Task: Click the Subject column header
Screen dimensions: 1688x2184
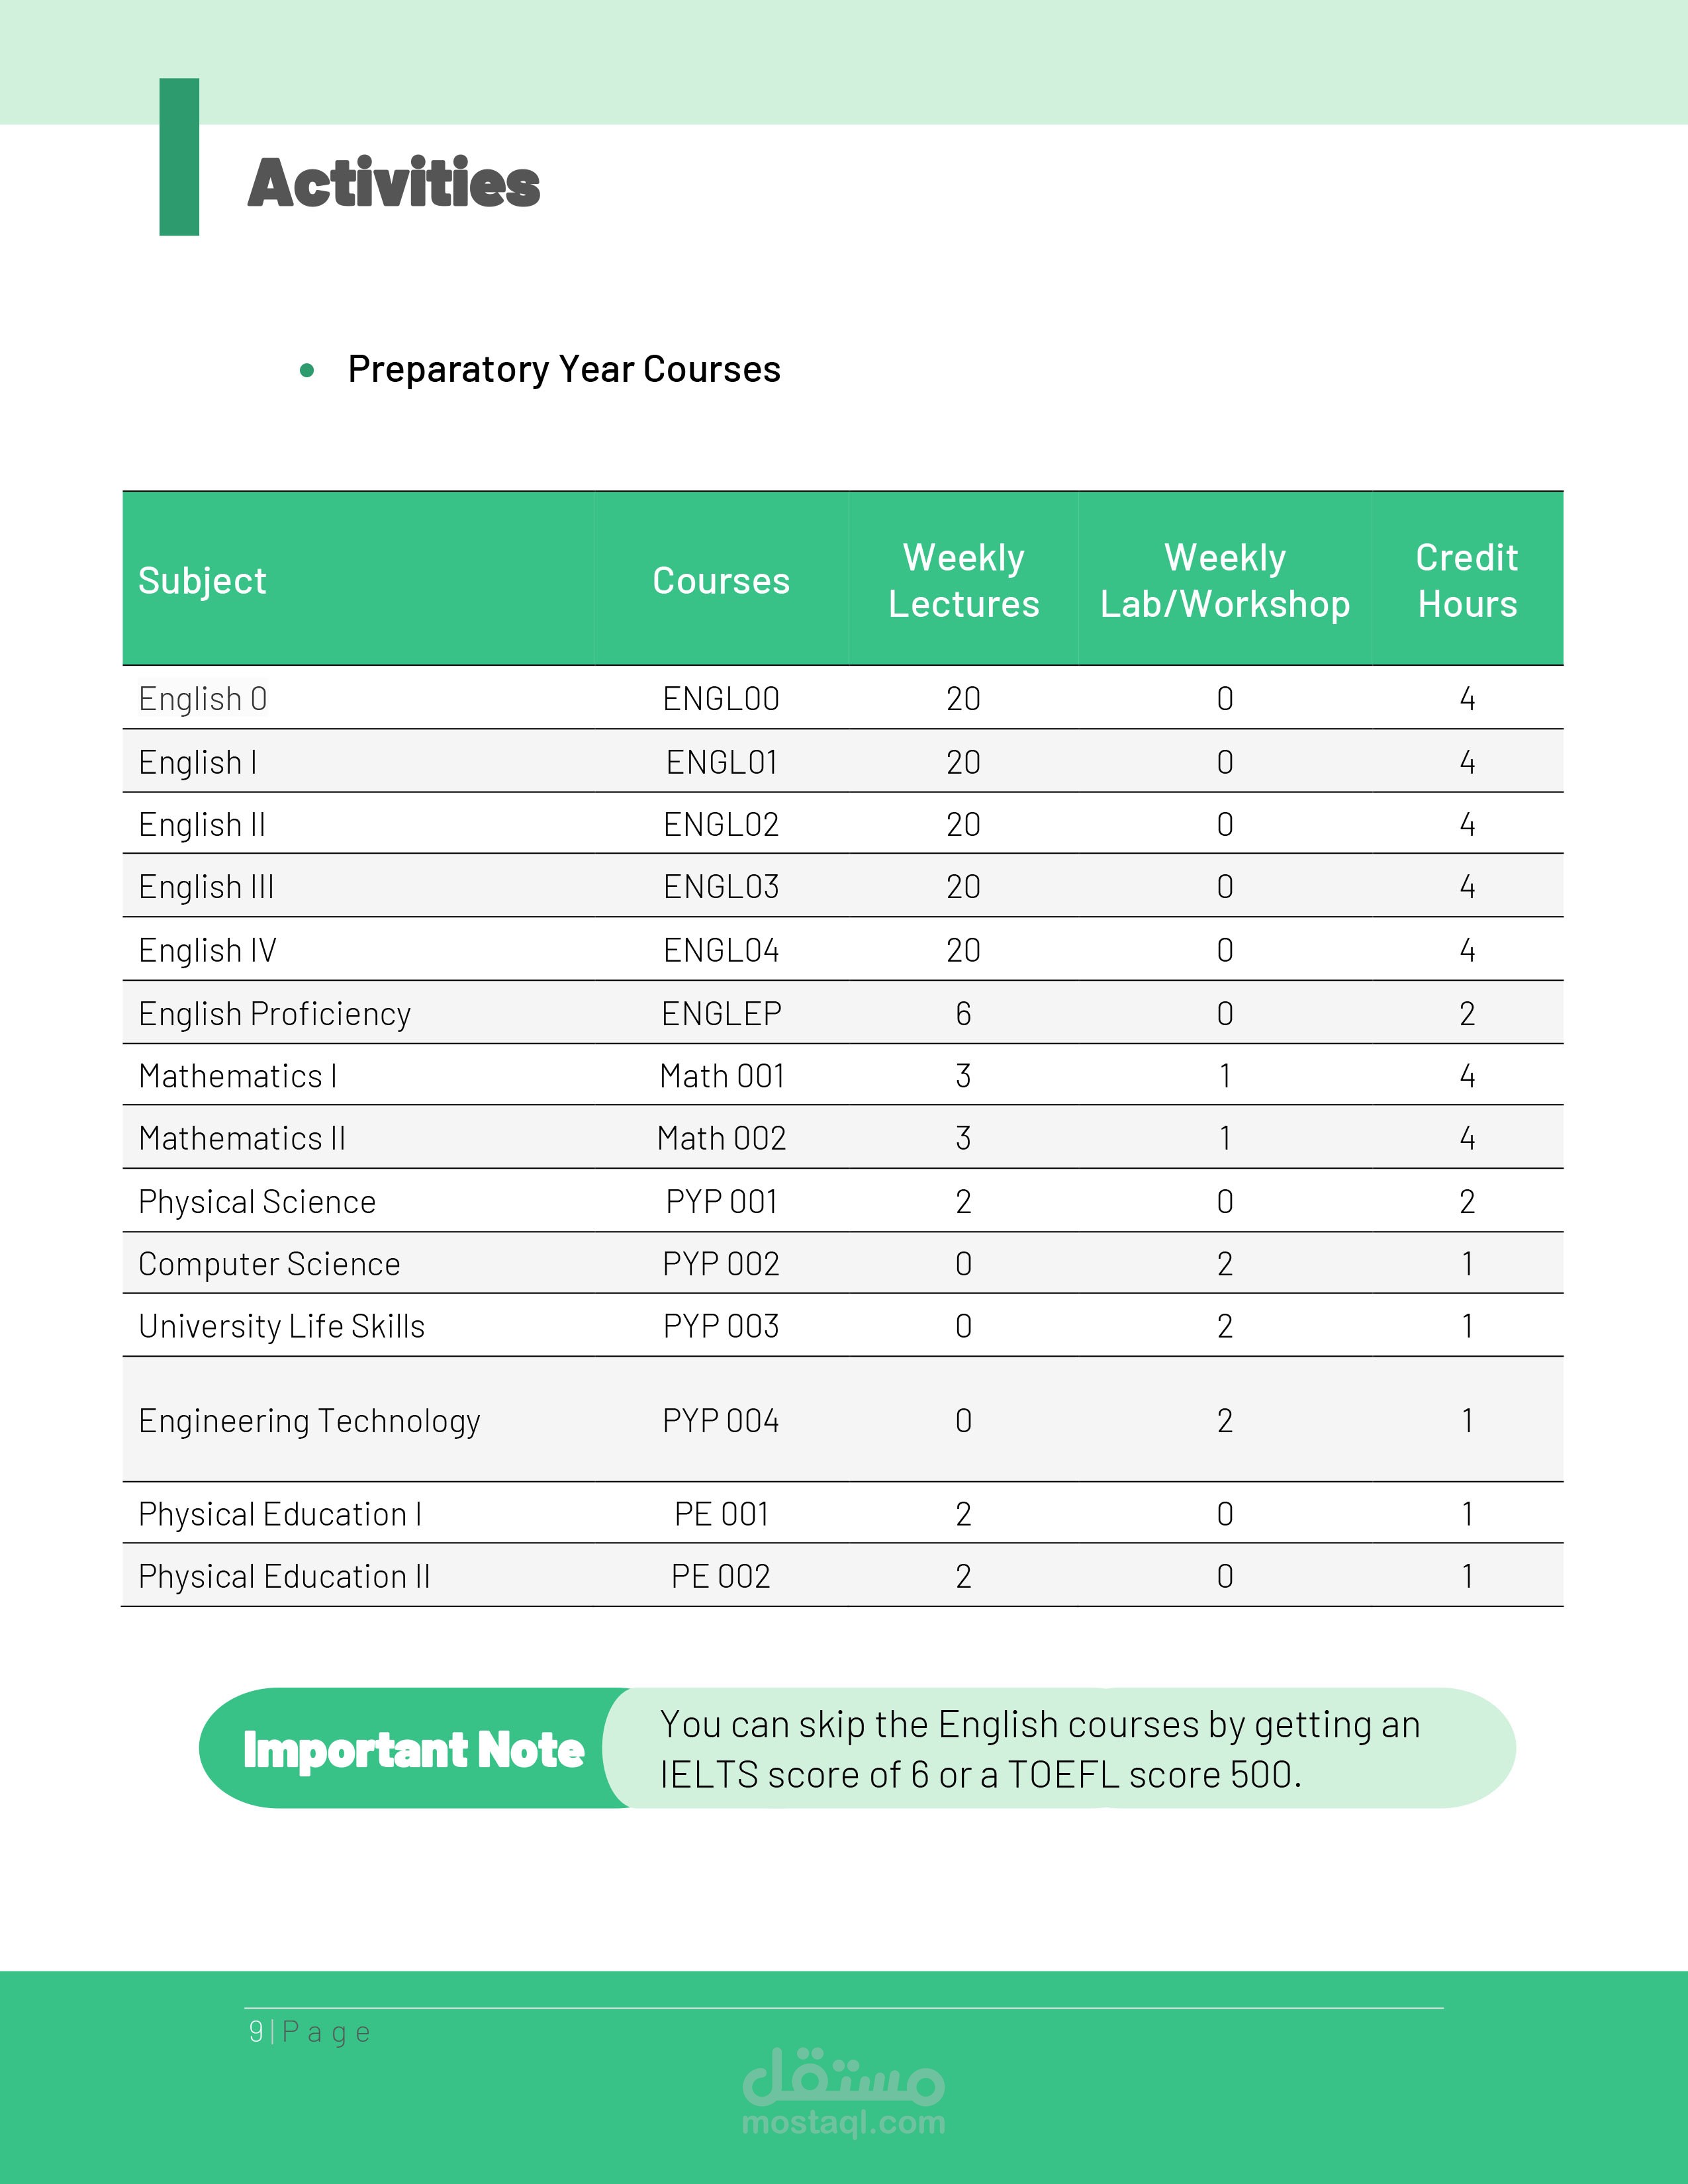Action: (x=202, y=581)
